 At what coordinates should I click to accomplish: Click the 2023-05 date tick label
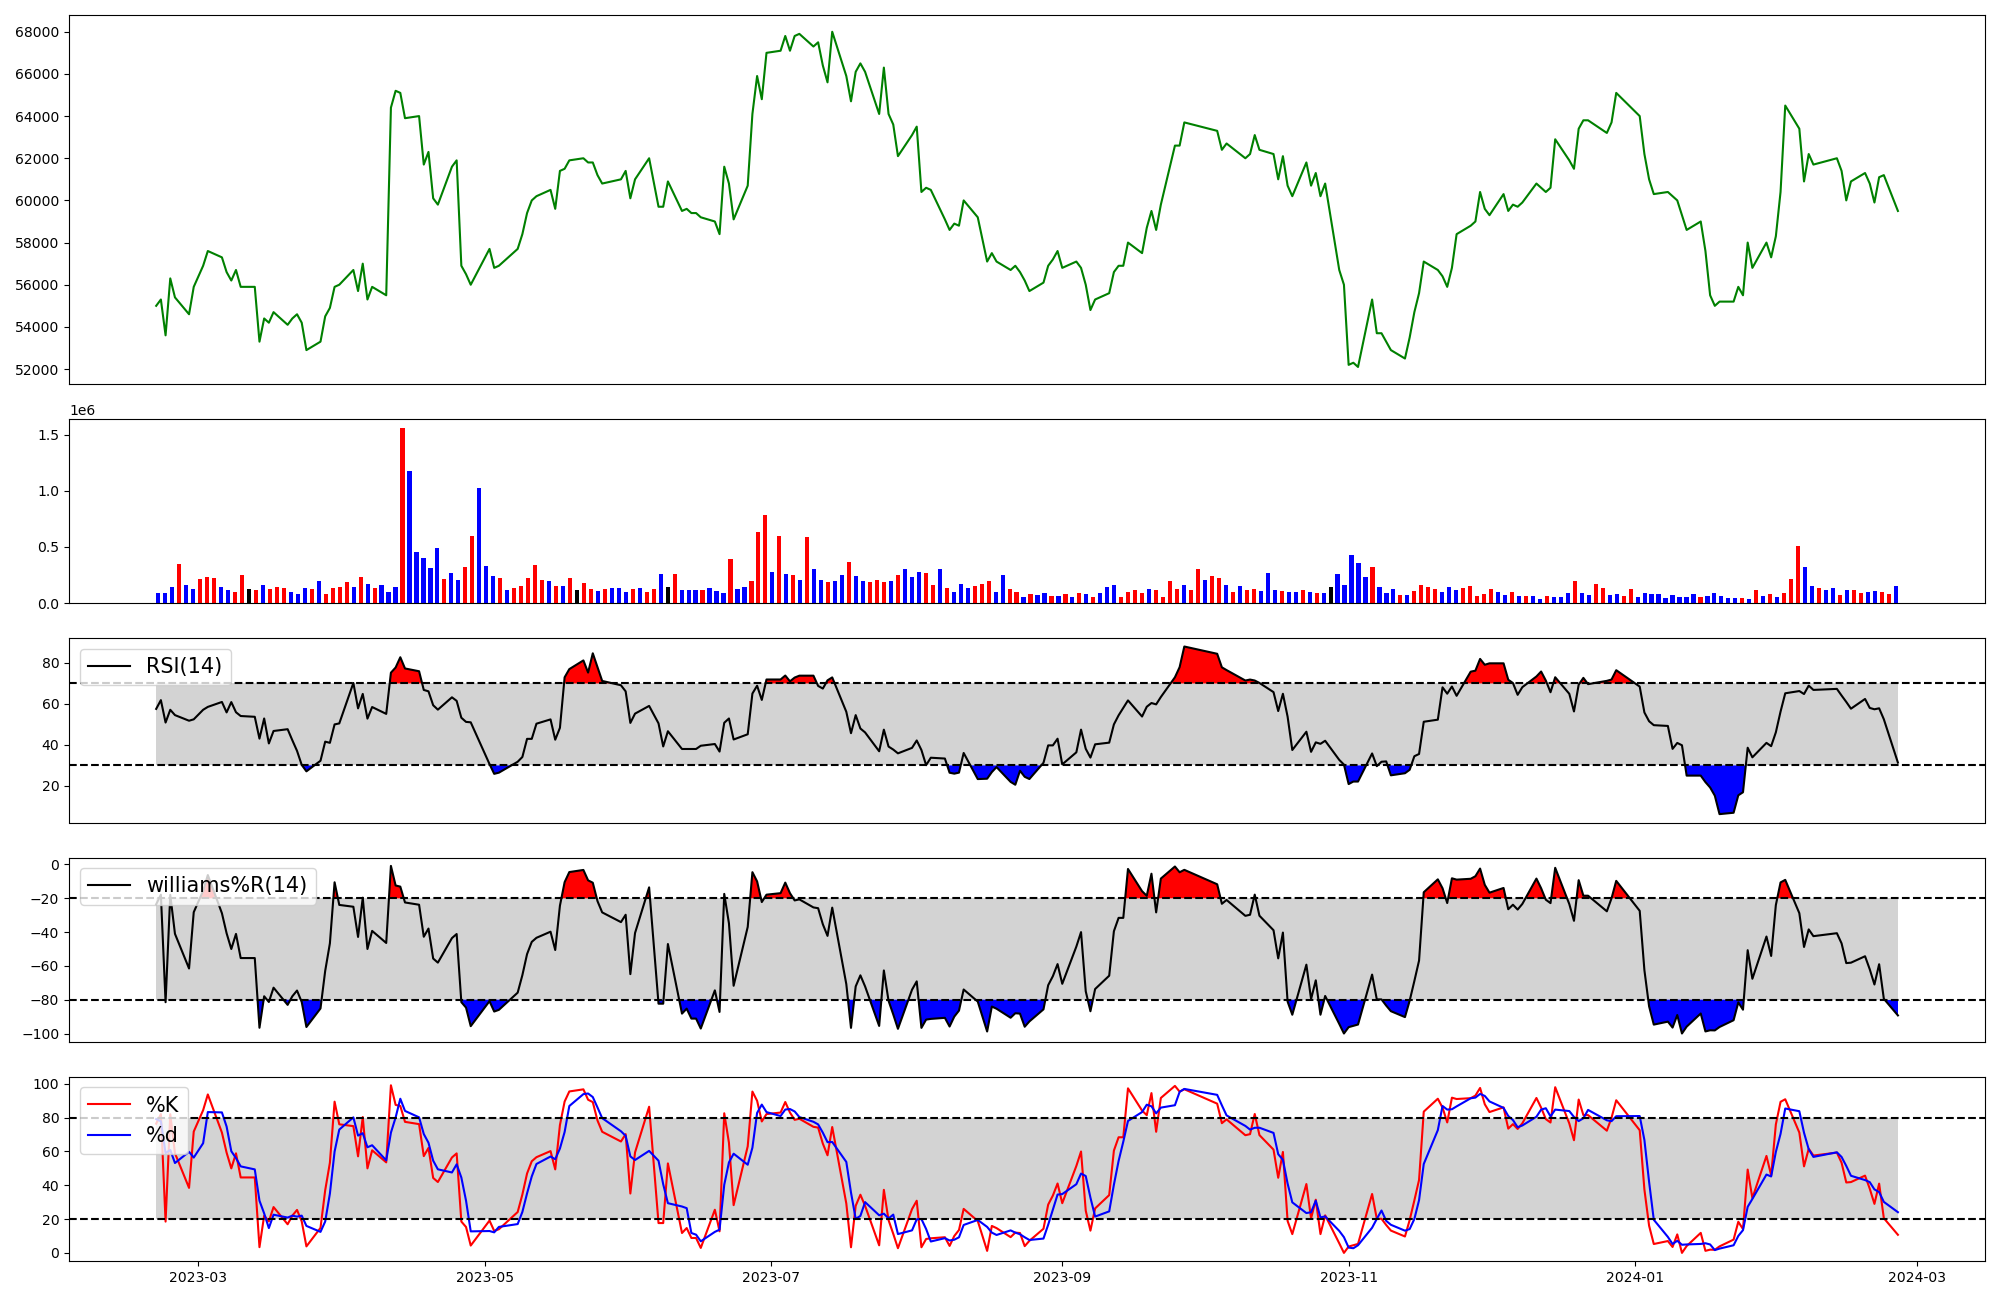[x=485, y=1277]
